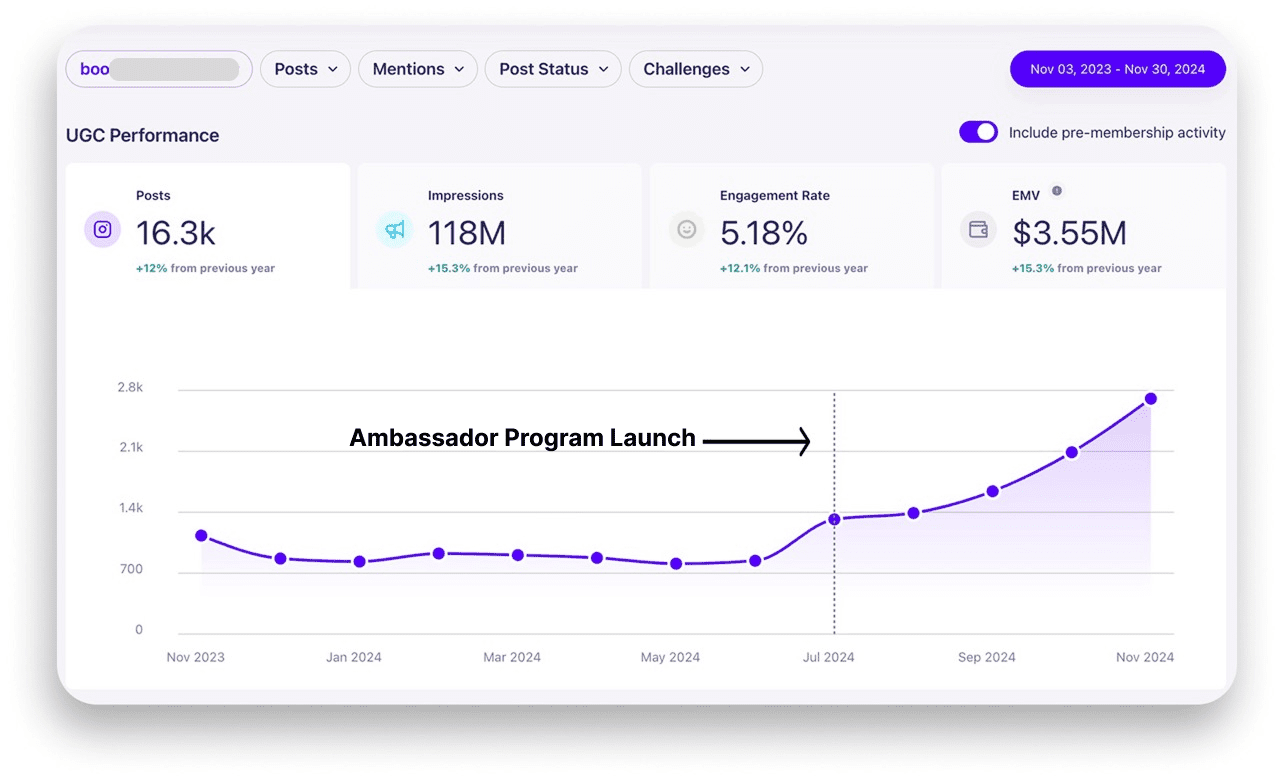The height and width of the screenshot is (779, 1280).
Task: Click the highest Nov 2024 data point
Action: [x=1150, y=397]
